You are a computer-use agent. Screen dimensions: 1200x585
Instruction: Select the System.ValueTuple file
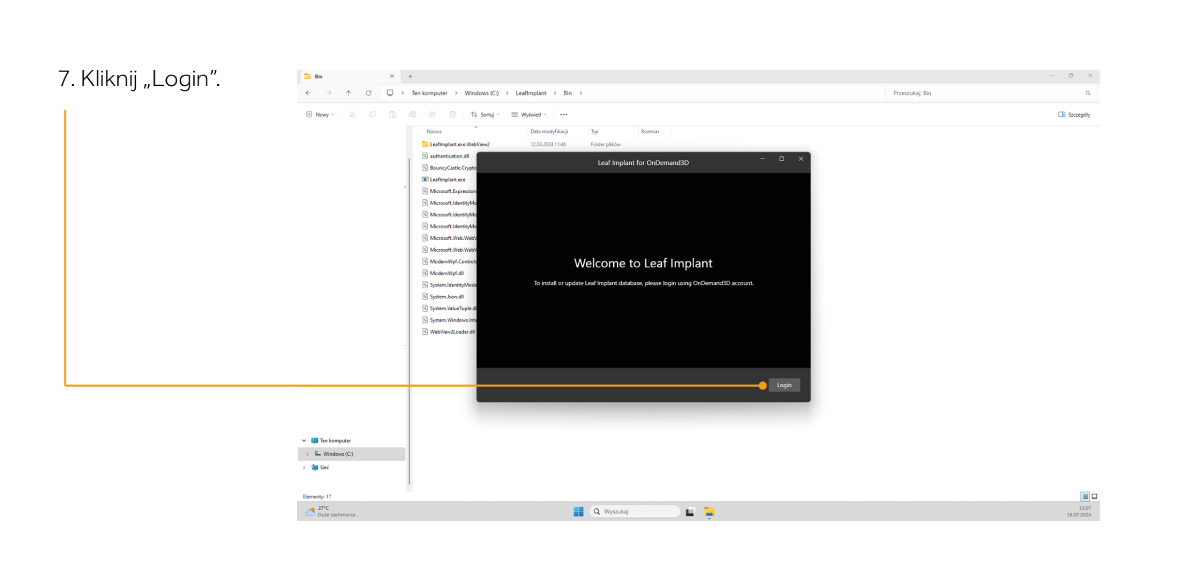(x=448, y=308)
